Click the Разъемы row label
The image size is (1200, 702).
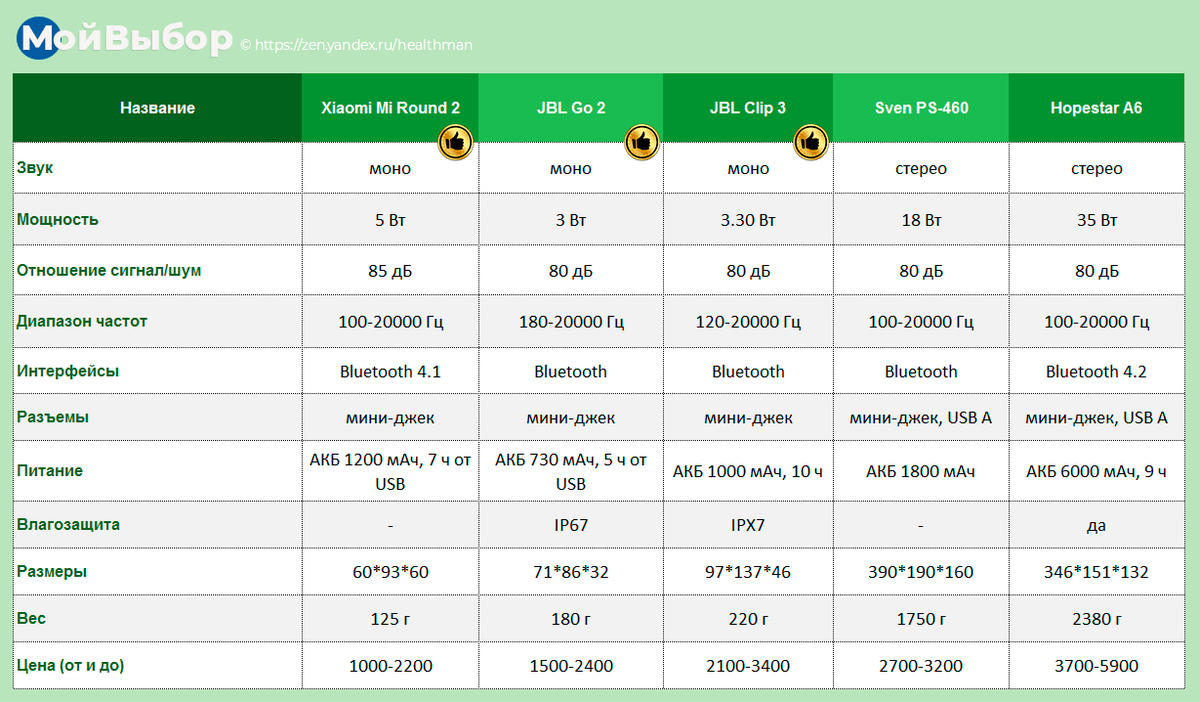point(53,417)
